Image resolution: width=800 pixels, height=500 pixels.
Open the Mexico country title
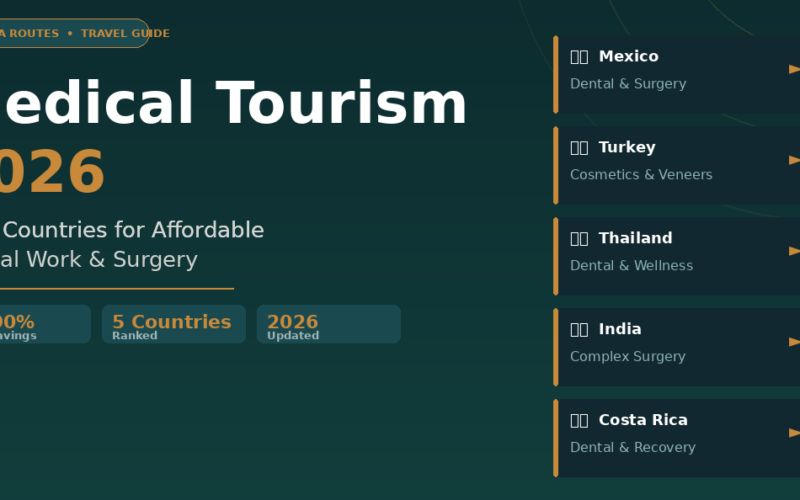[x=629, y=56]
